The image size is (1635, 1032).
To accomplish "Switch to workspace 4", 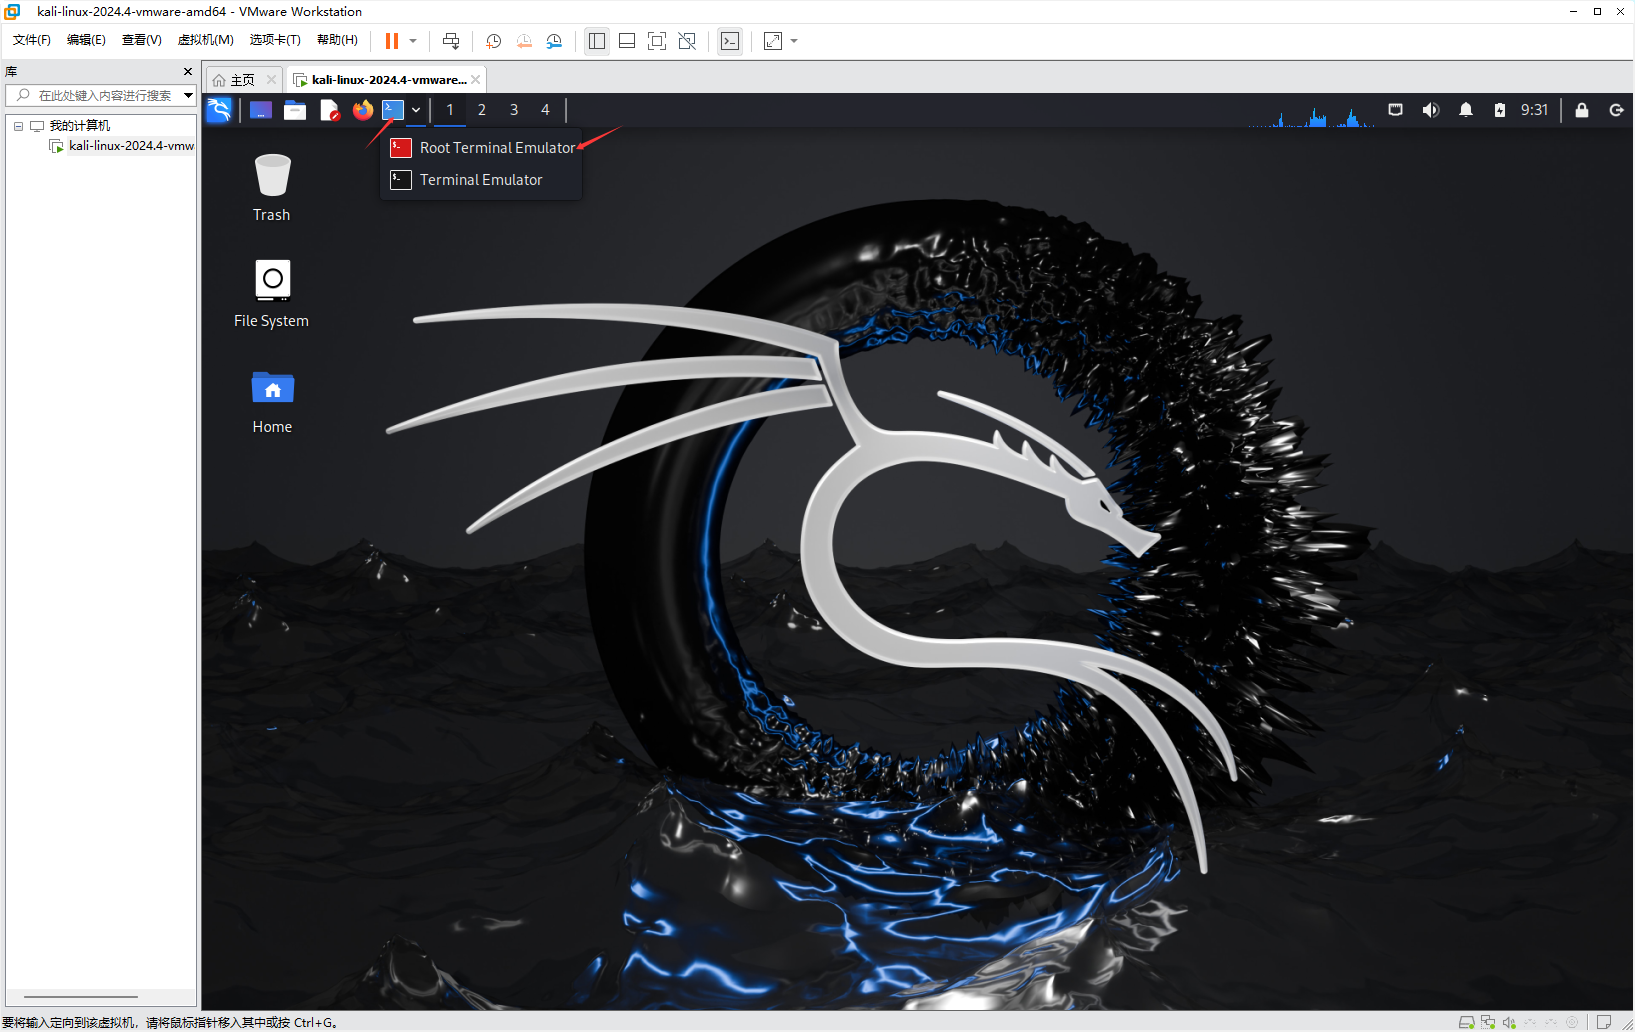I will (546, 110).
